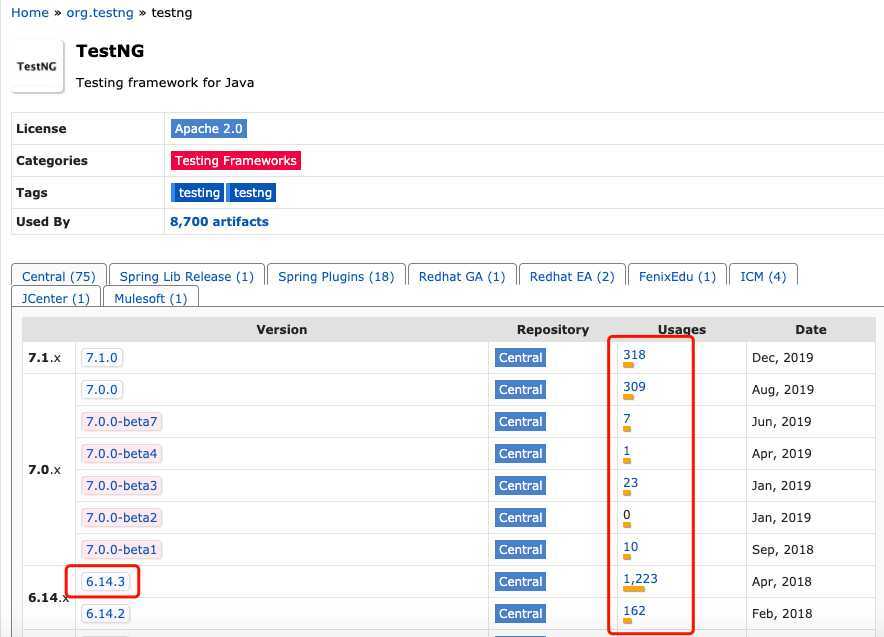884x637 pixels.
Task: Click 'Testing framework for Java' description
Action: [x=165, y=82]
